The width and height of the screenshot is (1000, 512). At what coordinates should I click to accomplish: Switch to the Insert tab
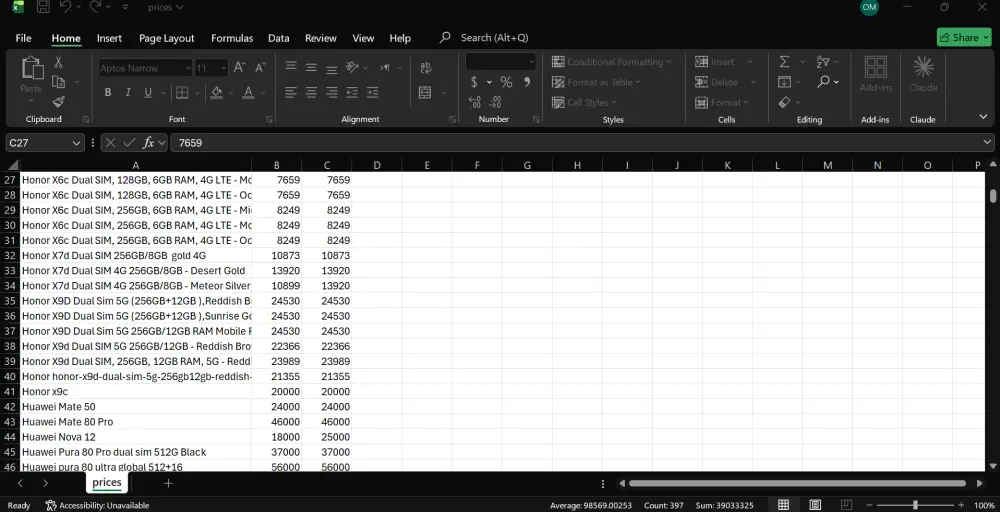coord(109,38)
